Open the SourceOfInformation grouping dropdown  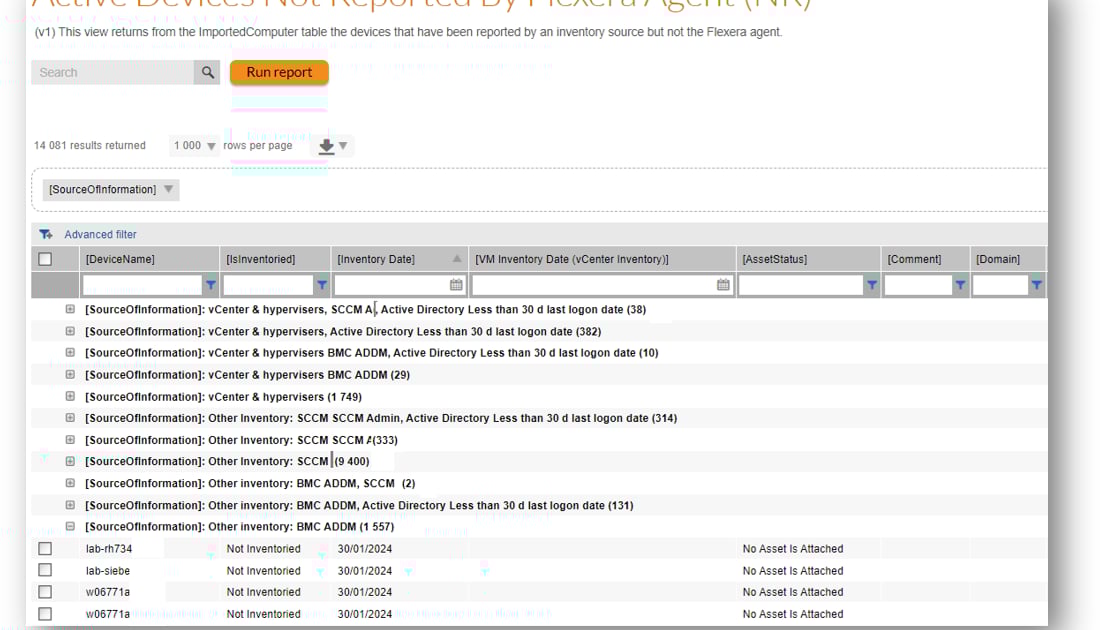(x=168, y=188)
